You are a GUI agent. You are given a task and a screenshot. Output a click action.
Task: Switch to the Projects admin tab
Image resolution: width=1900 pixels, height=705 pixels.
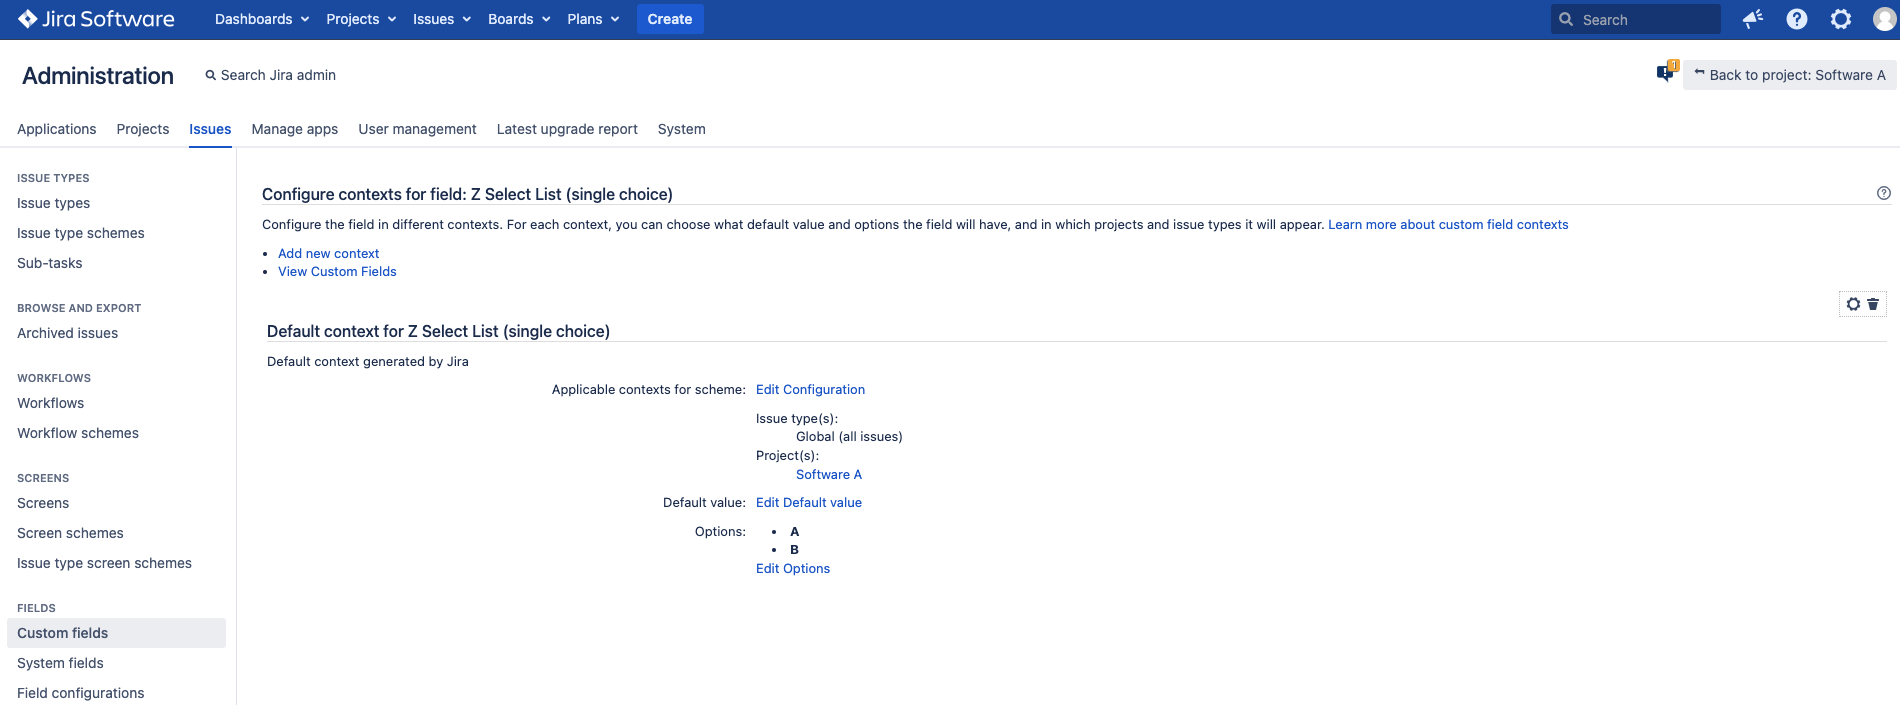coord(143,129)
